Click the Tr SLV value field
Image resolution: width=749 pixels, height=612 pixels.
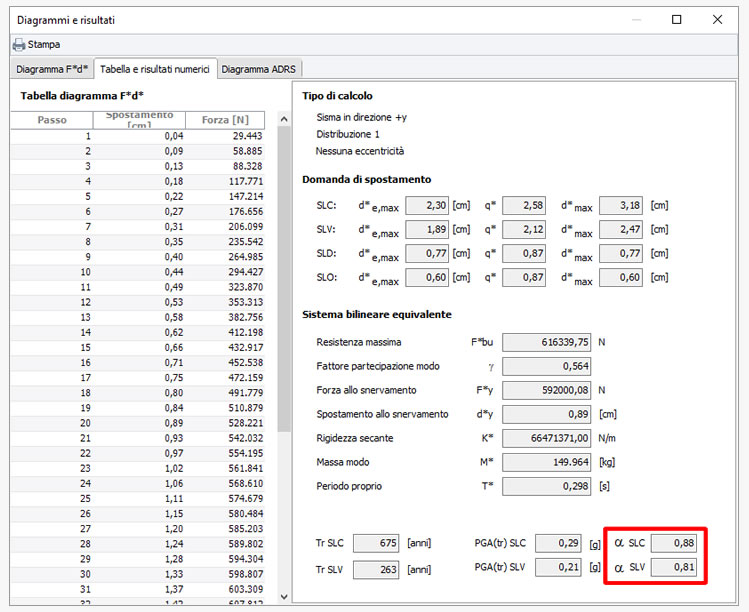tap(376, 569)
